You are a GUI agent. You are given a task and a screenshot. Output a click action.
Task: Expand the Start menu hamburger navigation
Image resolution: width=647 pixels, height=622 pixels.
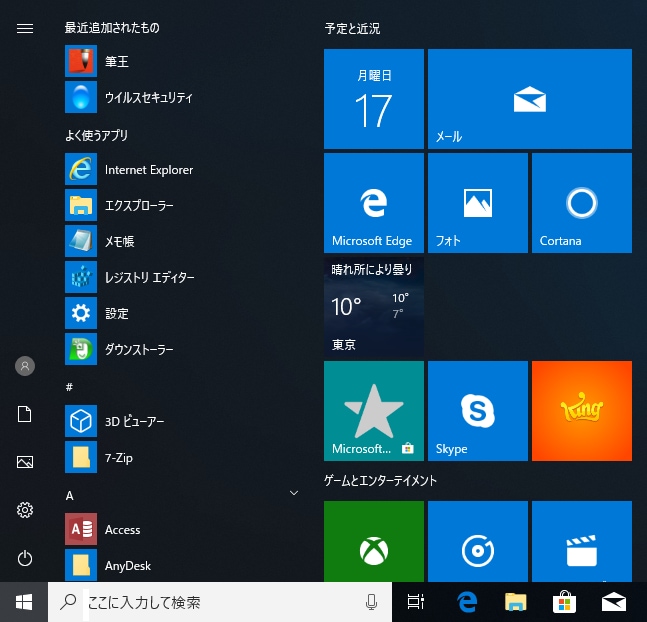(x=25, y=28)
